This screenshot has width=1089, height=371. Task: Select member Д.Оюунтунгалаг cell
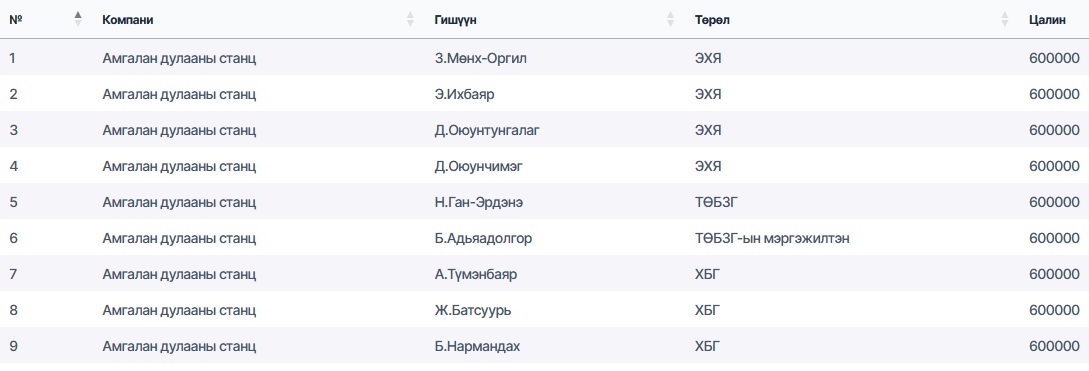[487, 130]
